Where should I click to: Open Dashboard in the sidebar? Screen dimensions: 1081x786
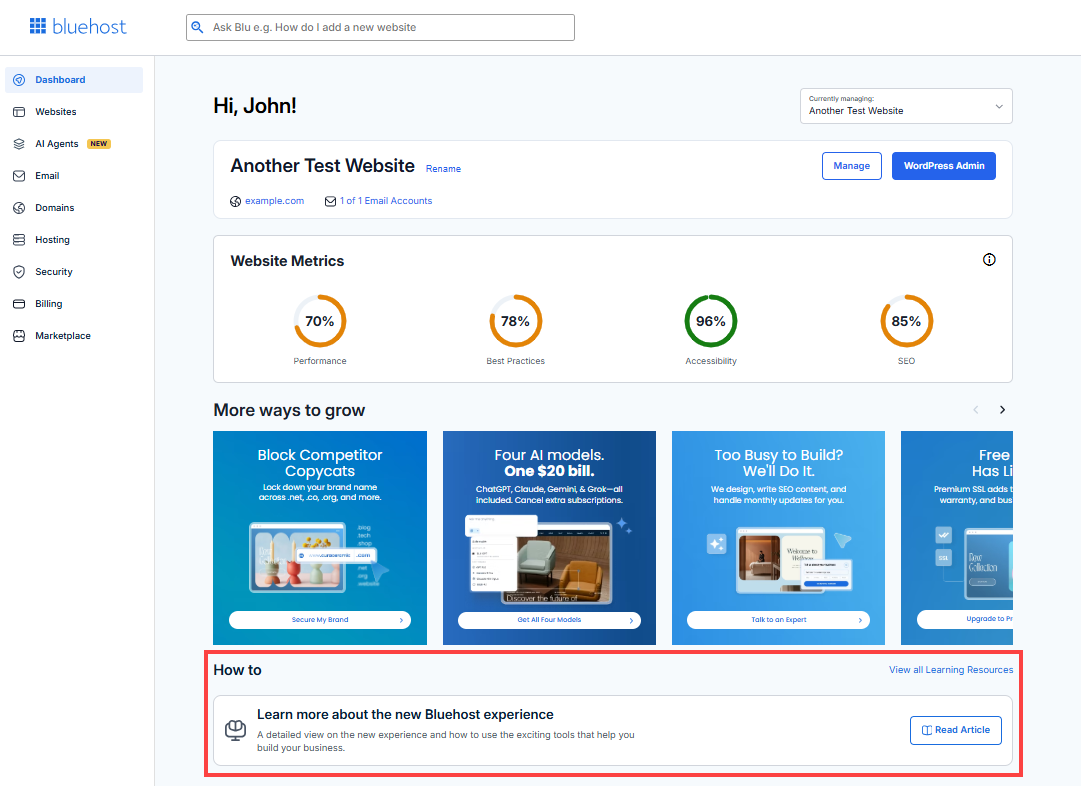[x=74, y=80]
